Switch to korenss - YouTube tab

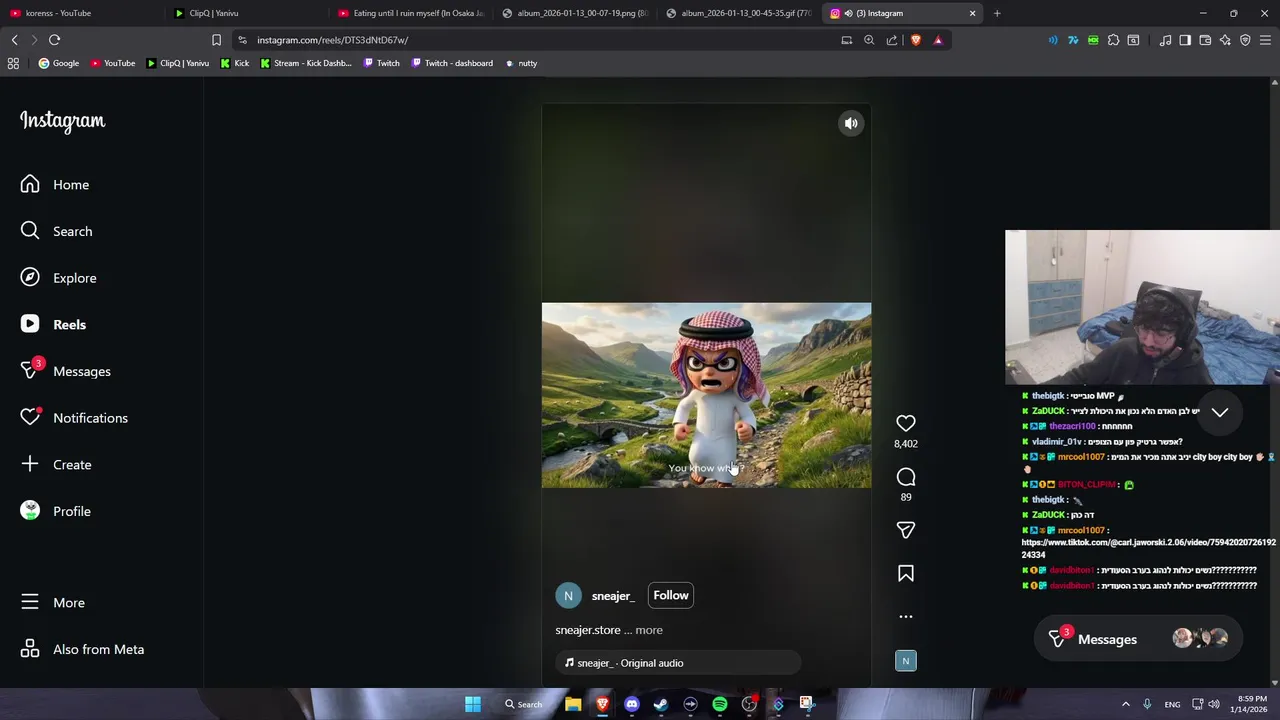tap(80, 13)
